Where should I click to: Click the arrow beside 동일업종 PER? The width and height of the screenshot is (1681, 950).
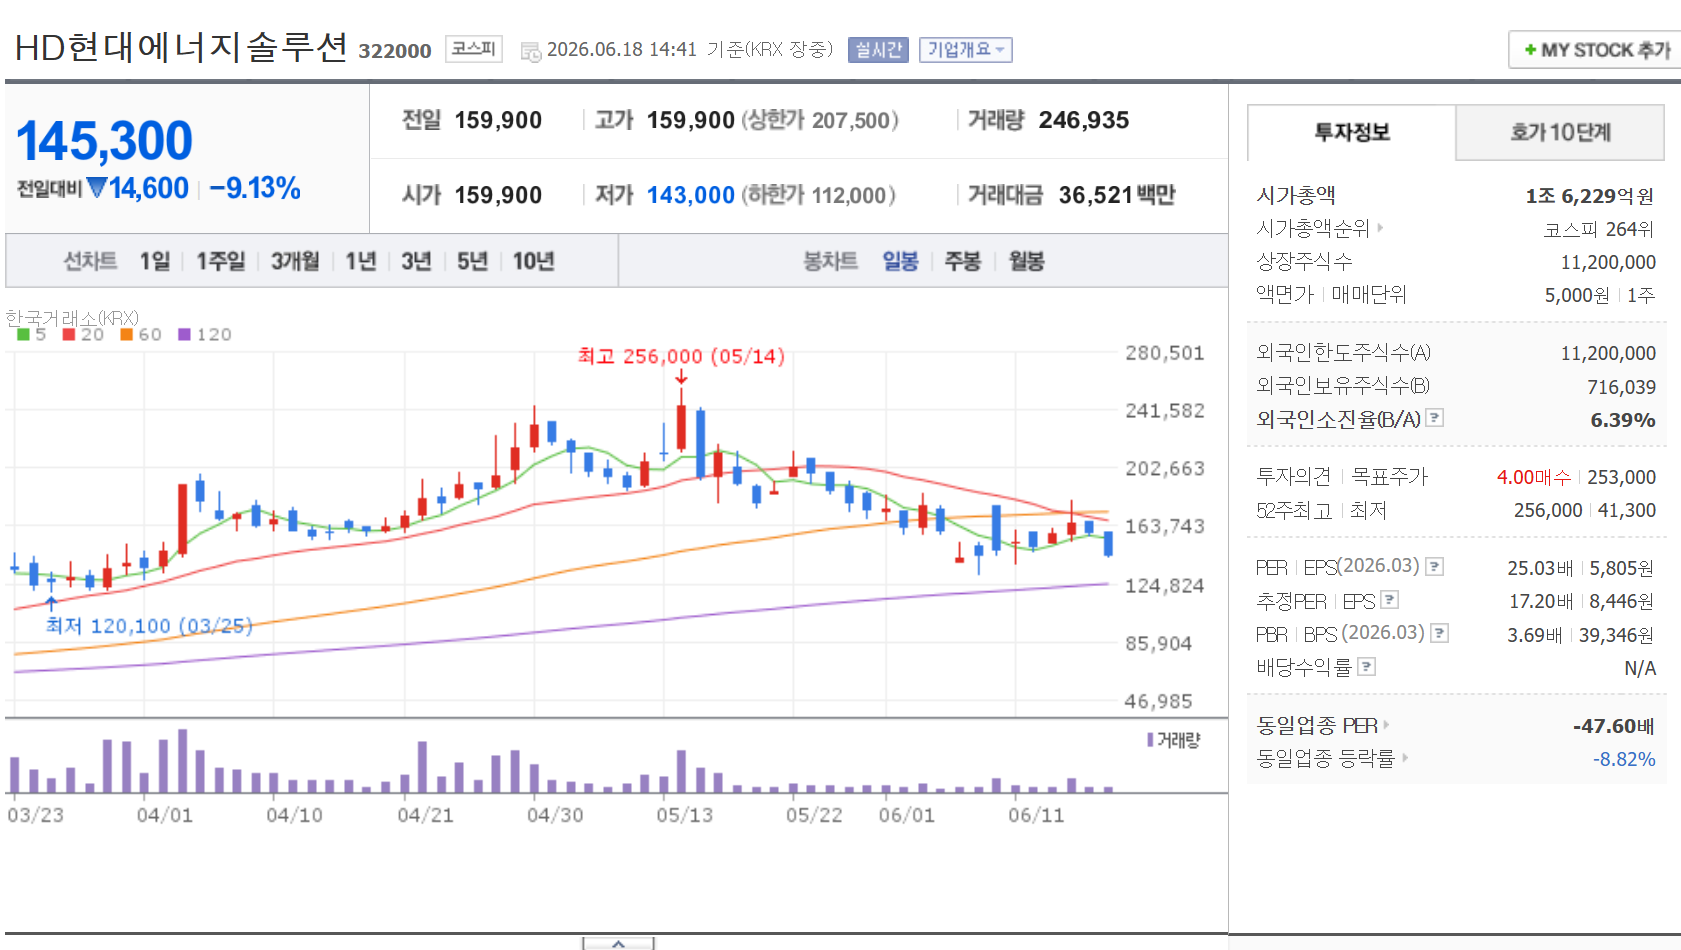tap(1386, 725)
